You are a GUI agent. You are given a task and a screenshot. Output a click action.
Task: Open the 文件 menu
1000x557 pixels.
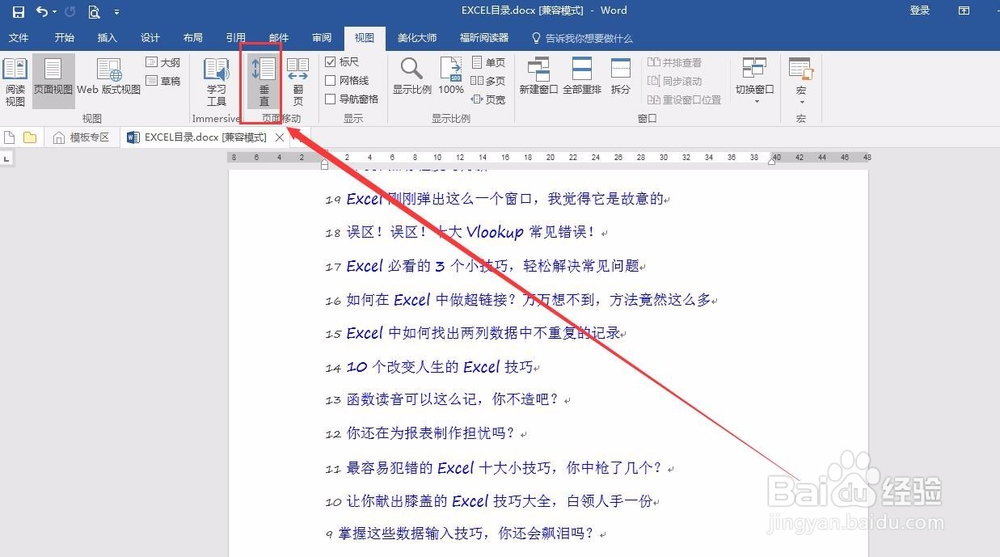click(x=18, y=38)
